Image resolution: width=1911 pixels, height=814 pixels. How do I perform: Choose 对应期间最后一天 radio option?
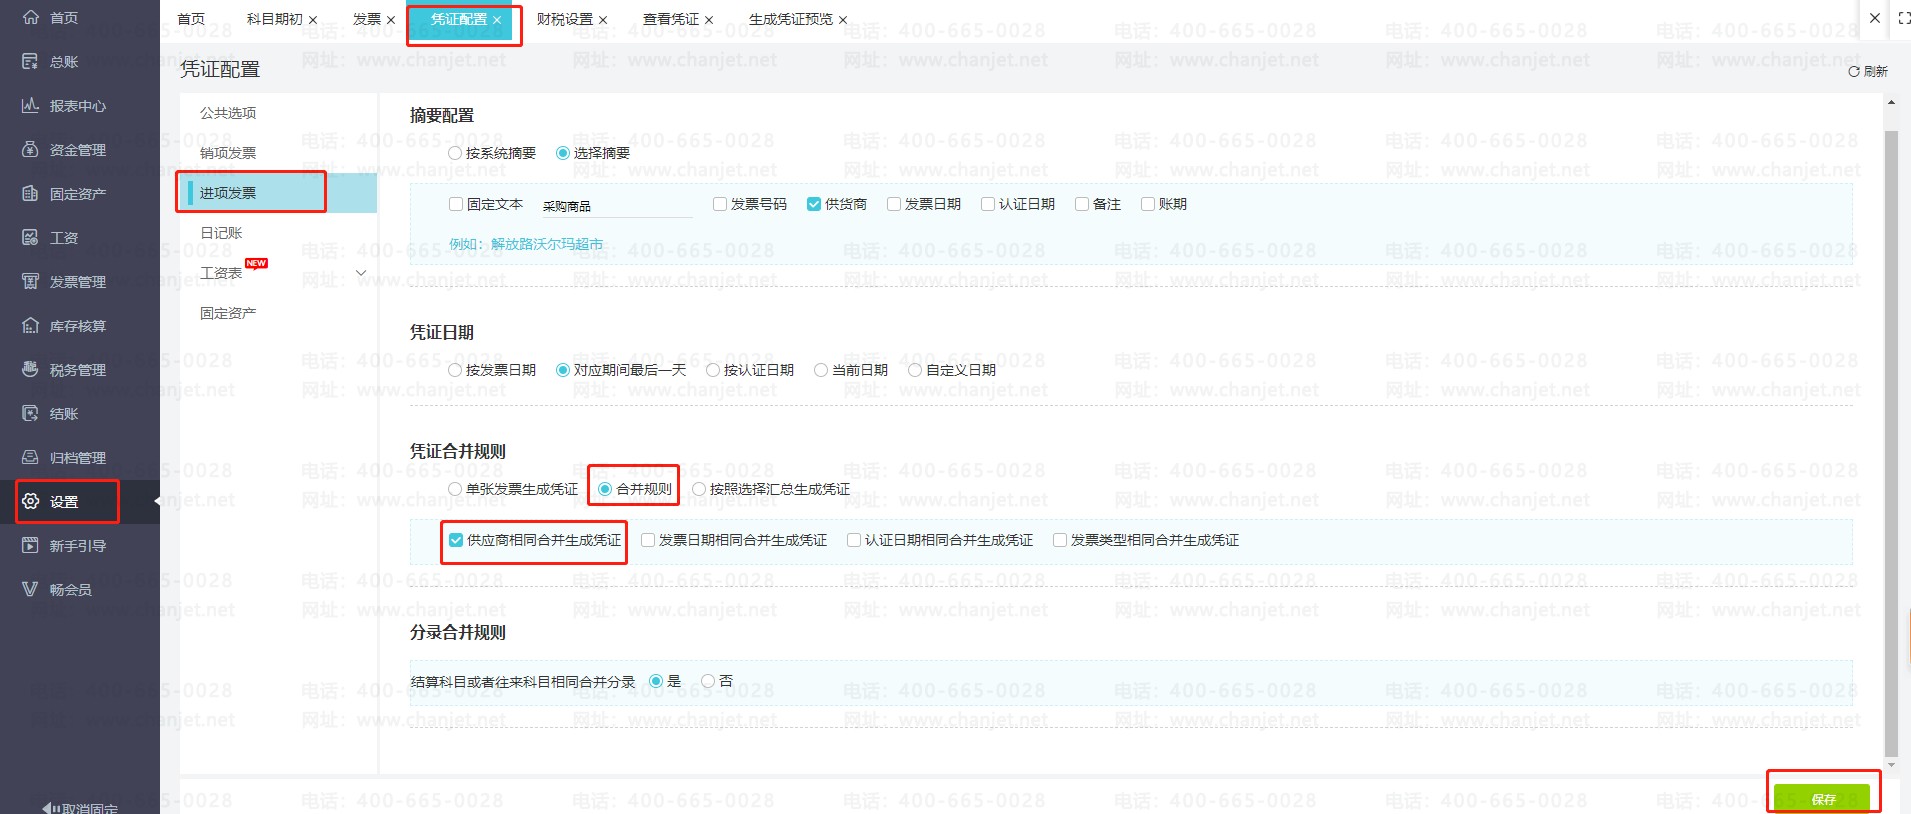point(563,370)
